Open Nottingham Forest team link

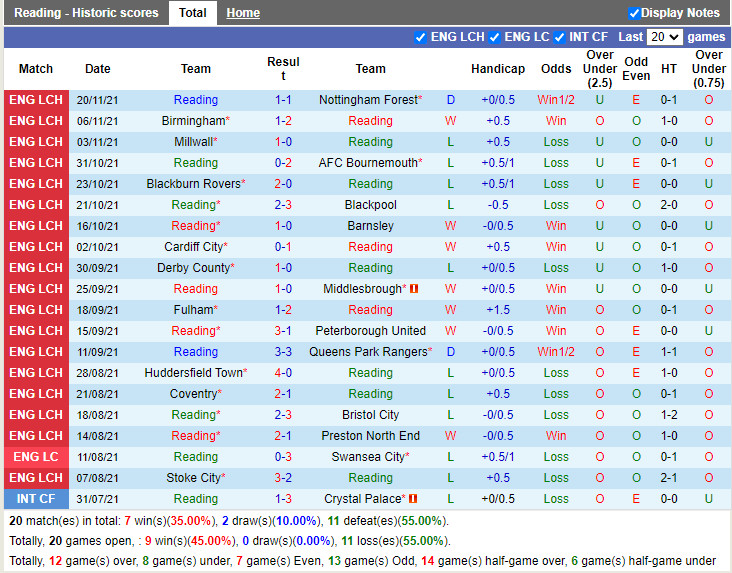tap(367, 100)
